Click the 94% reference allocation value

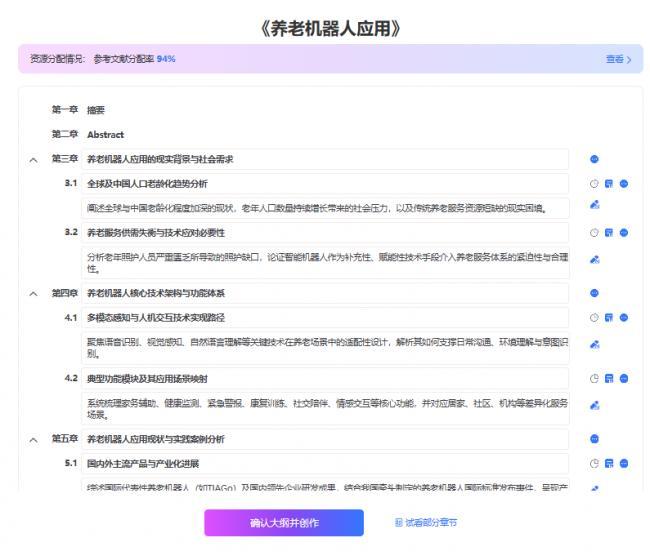[x=166, y=59]
